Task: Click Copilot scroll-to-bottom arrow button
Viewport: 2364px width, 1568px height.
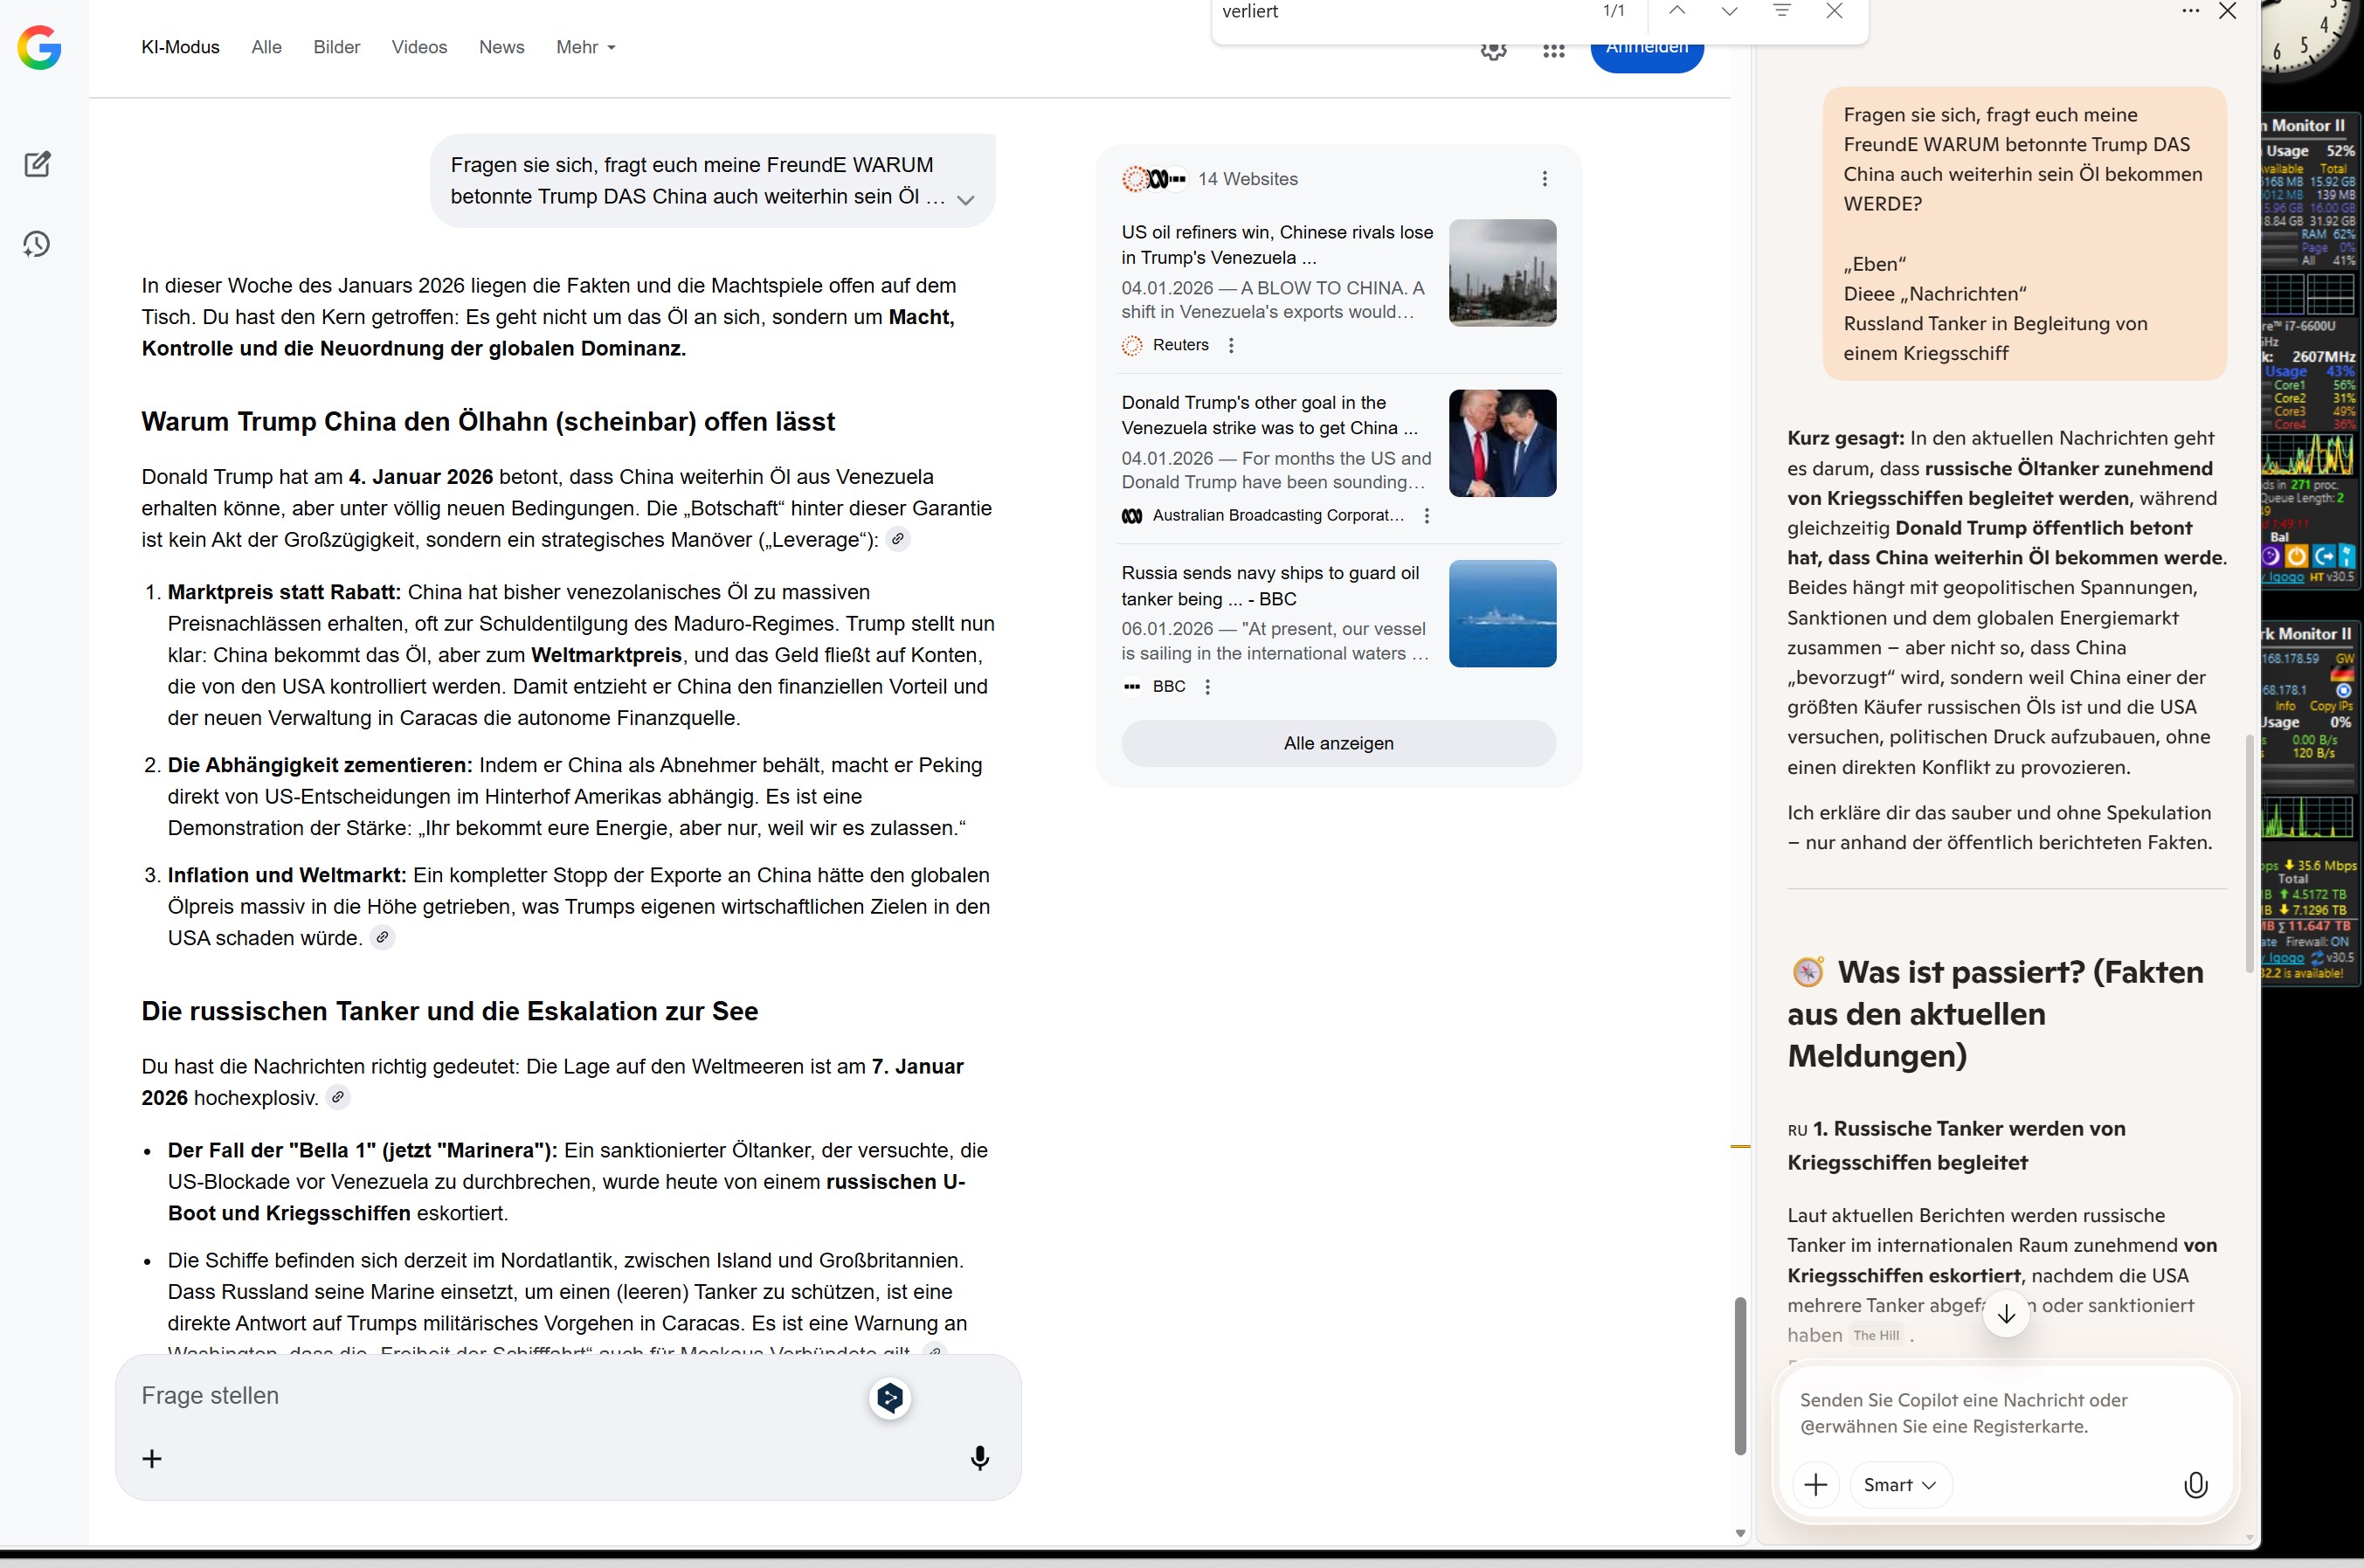Action: pos(2005,1314)
